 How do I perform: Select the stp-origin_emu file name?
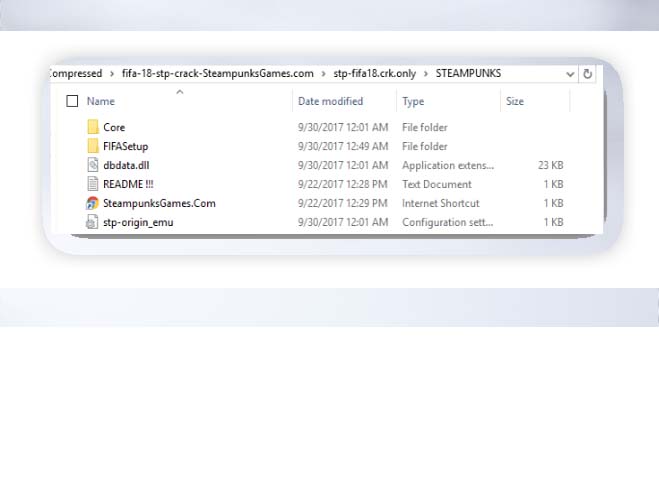138,222
